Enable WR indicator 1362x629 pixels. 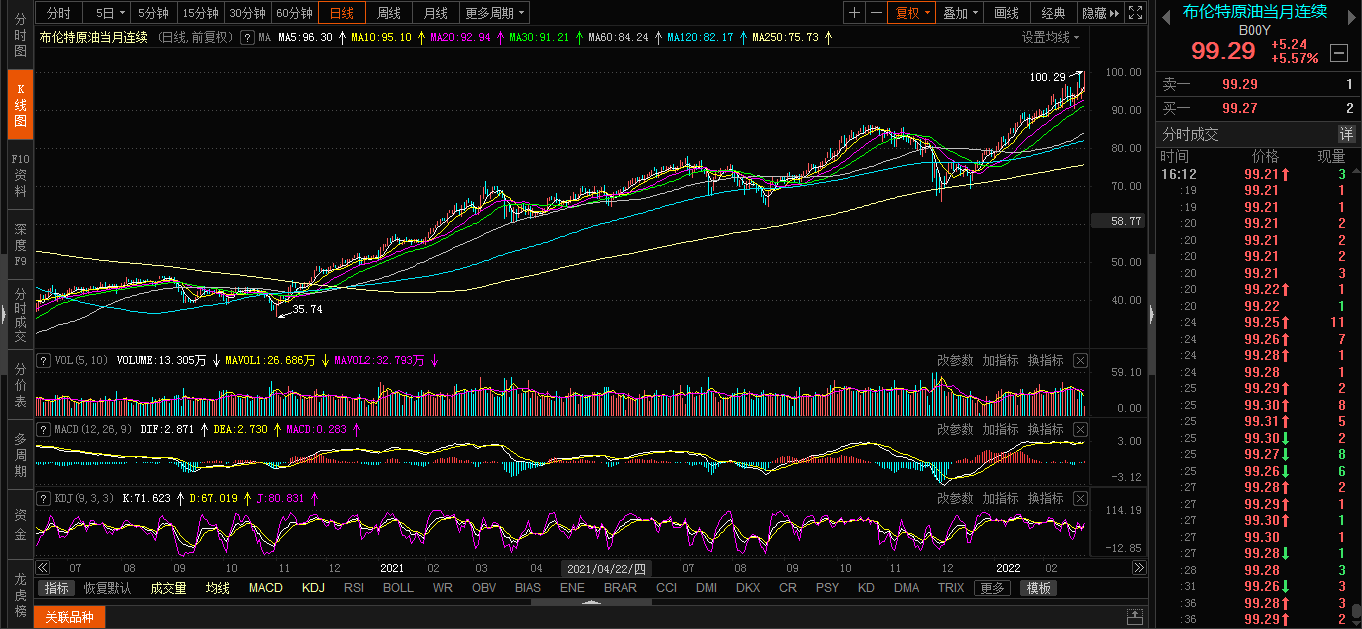[443, 588]
